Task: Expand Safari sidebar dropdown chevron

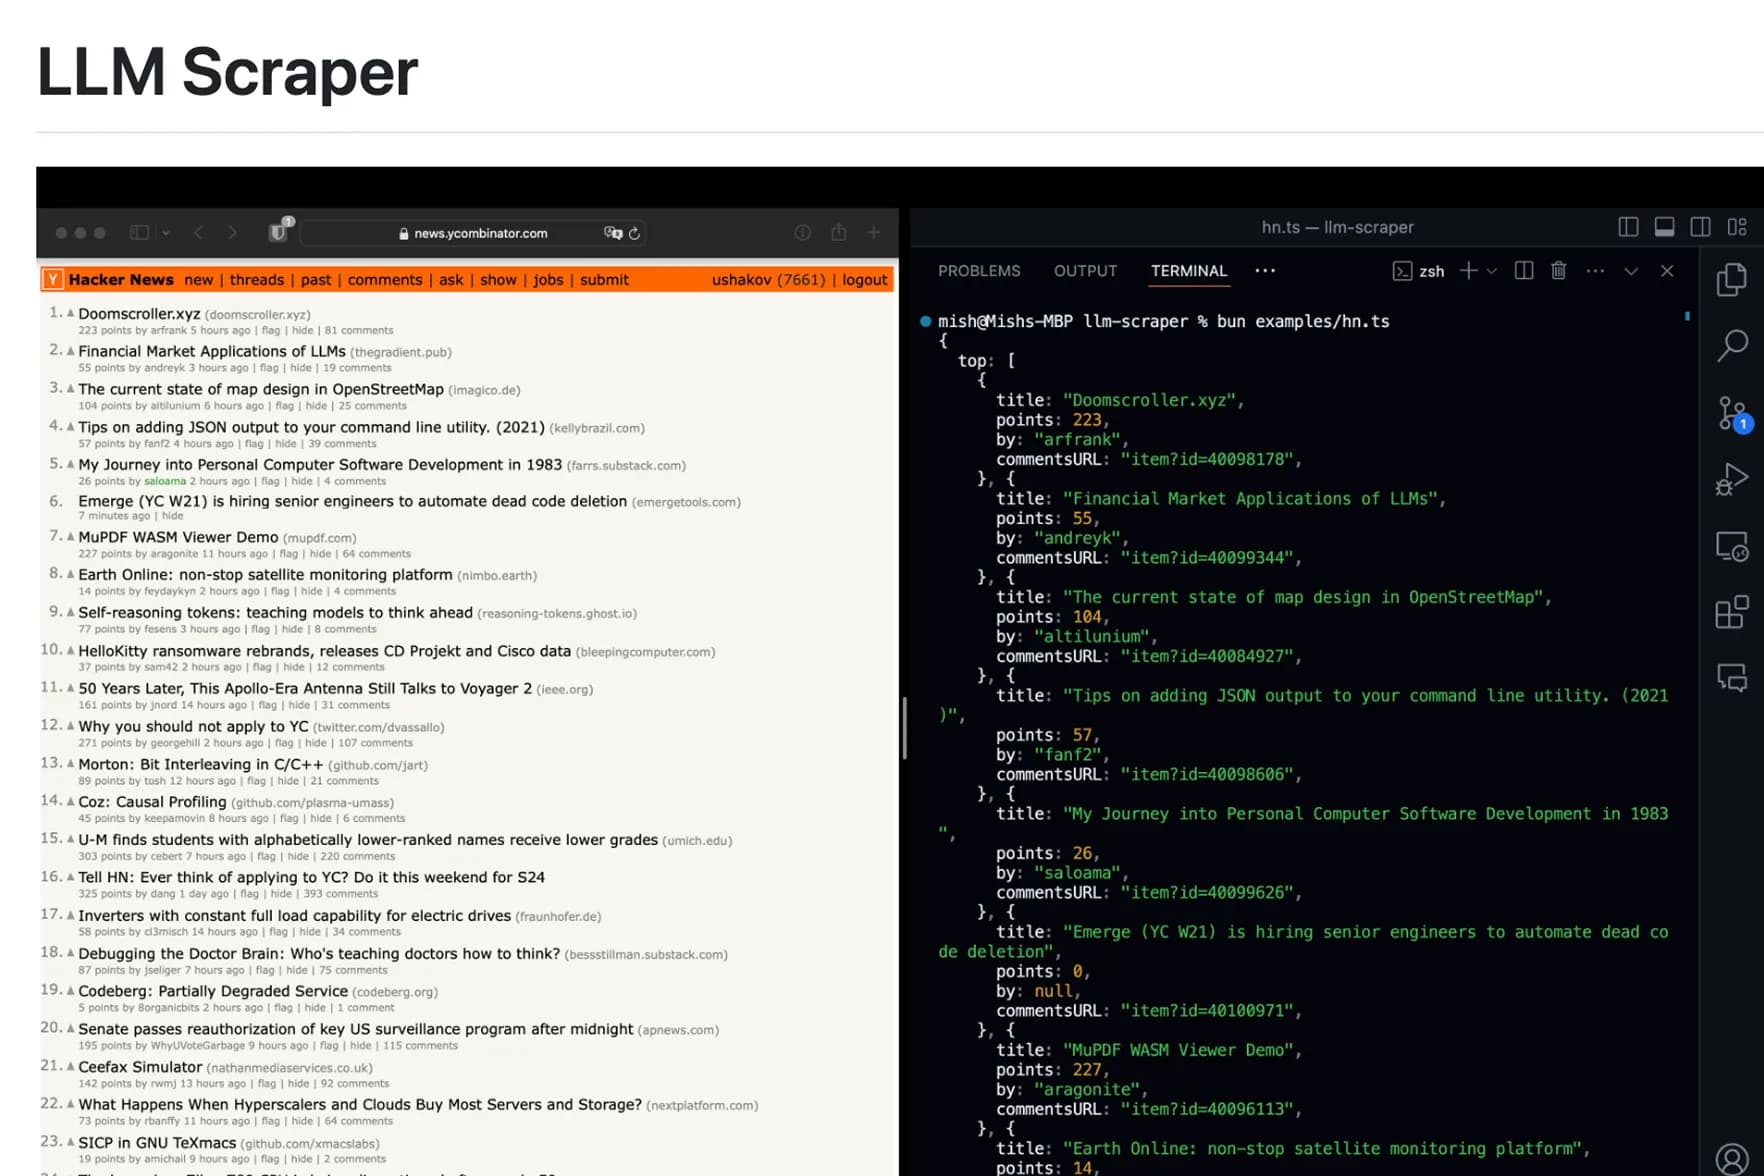Action: [x=165, y=233]
